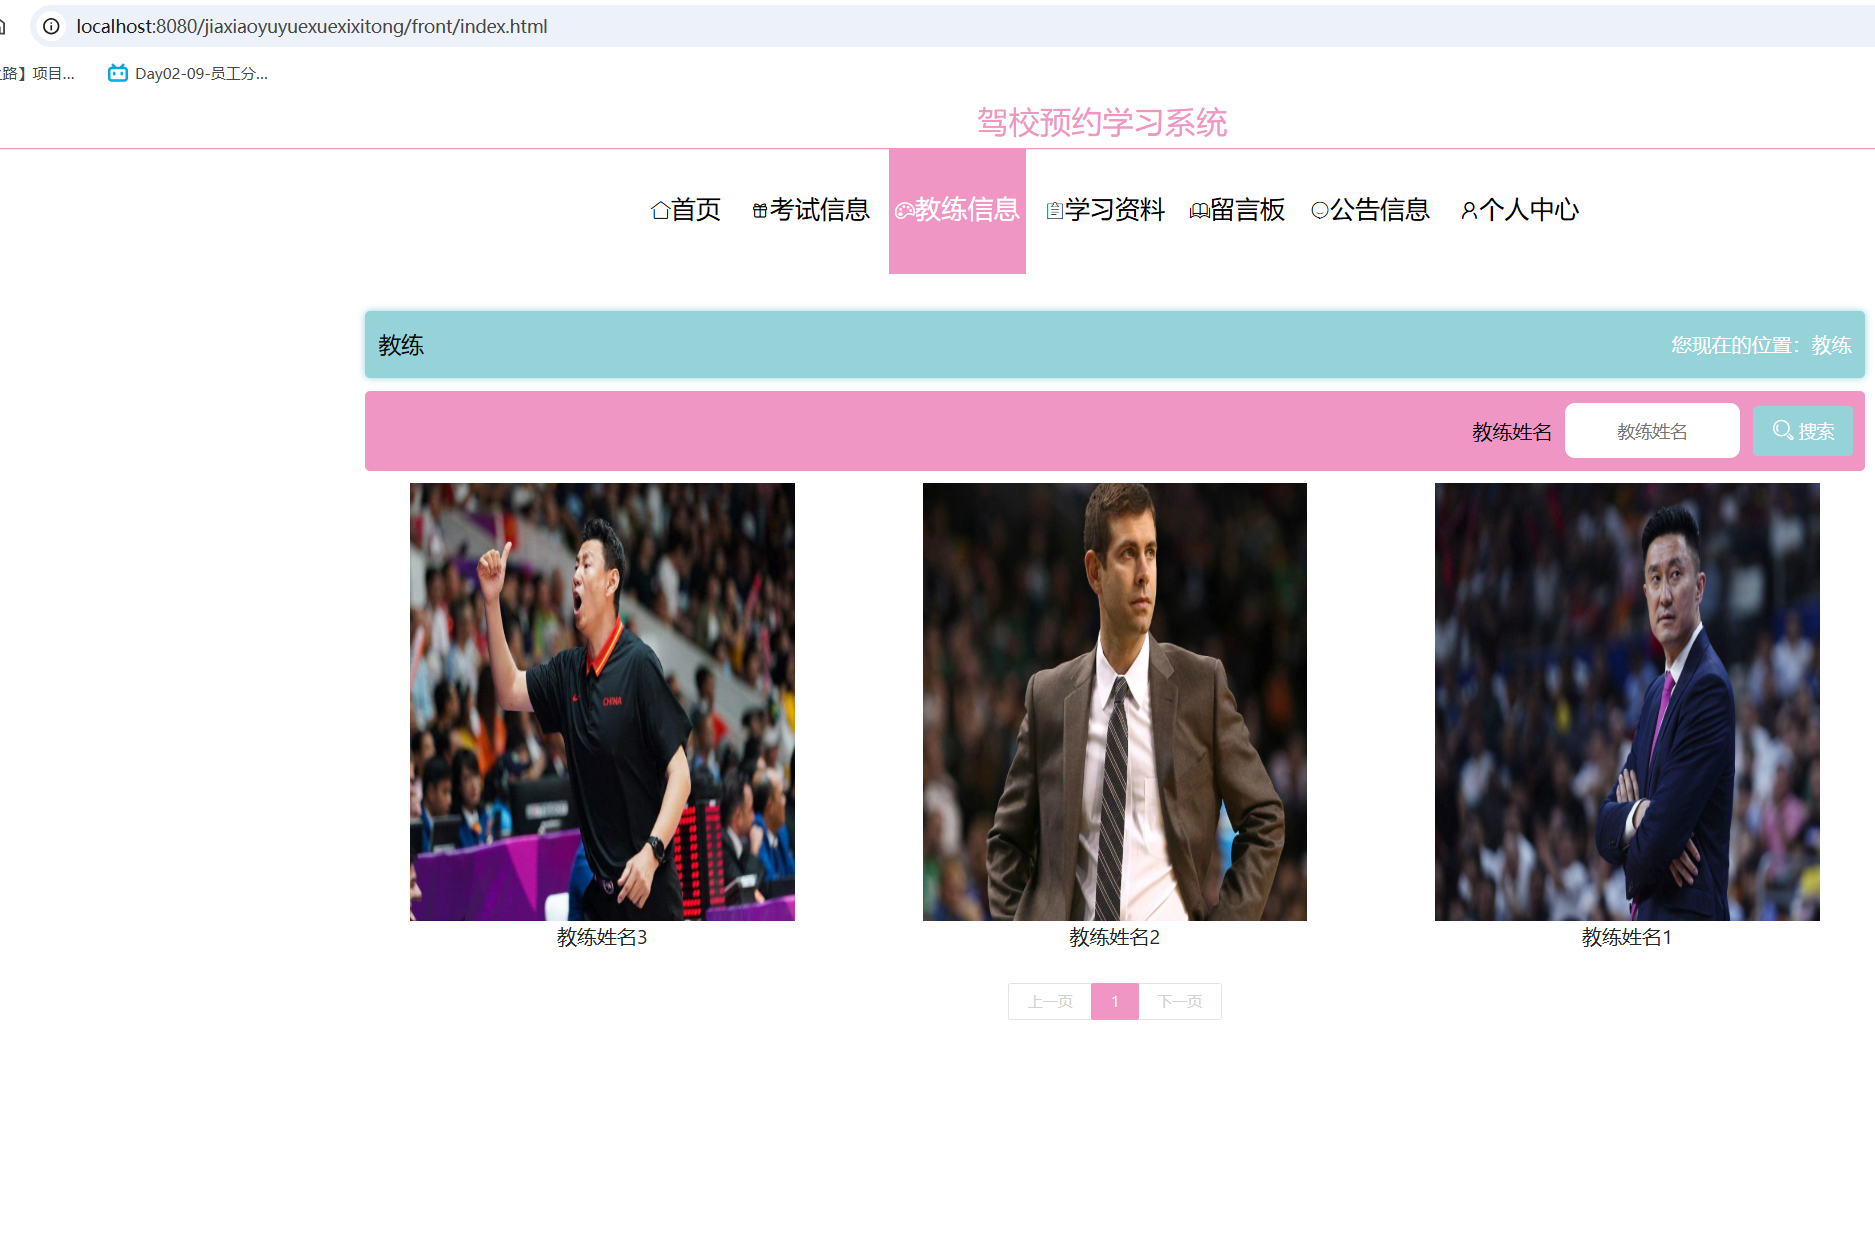Open the photo of 教练姓名3
Screen dimensions: 1875x1248
click(x=602, y=702)
